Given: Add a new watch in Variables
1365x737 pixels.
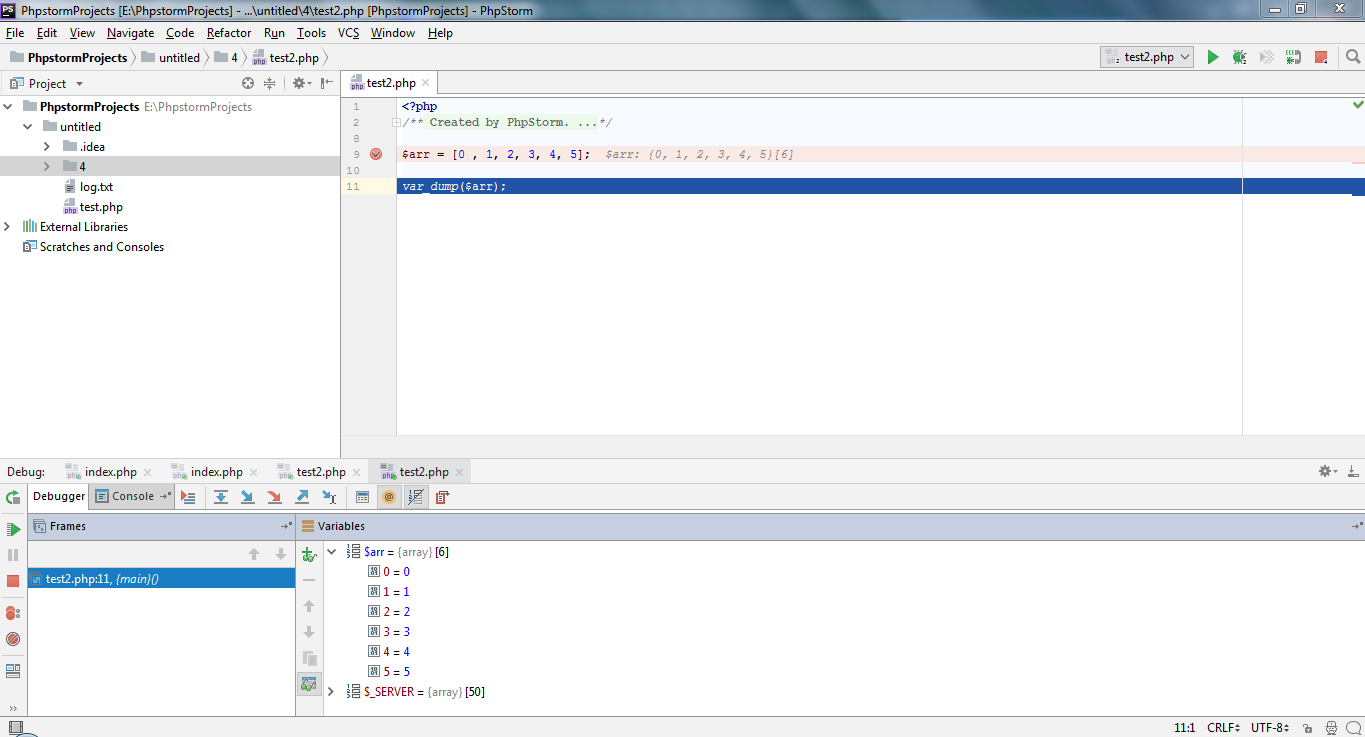Looking at the screenshot, I should (309, 554).
